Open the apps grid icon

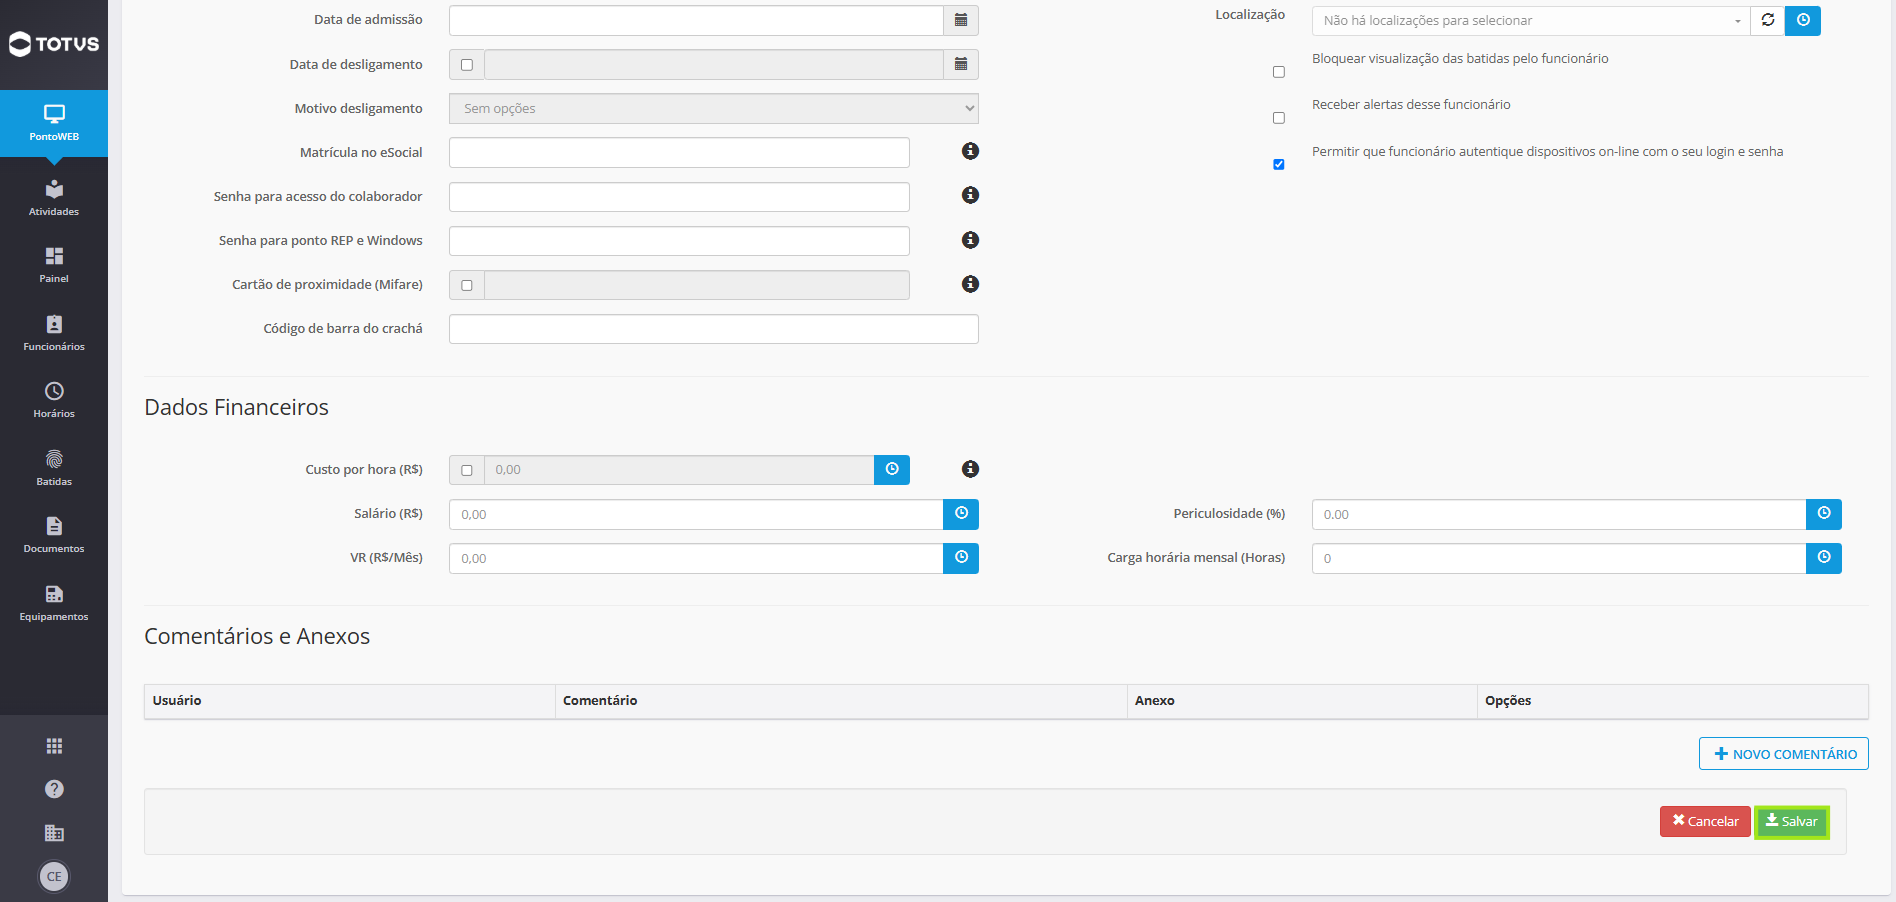coord(54,746)
